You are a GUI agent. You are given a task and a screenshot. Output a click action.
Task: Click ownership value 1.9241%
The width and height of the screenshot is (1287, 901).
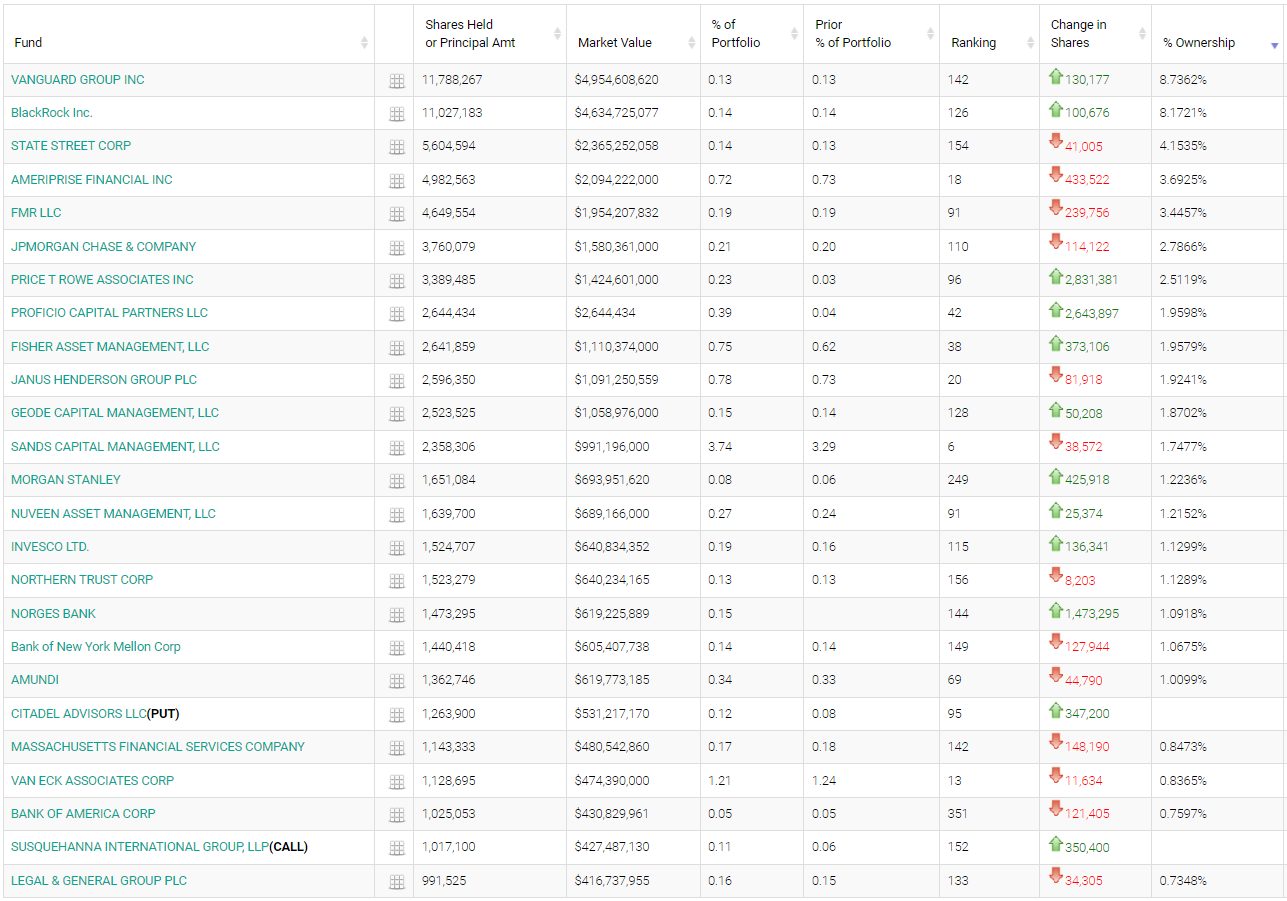[x=1183, y=380]
